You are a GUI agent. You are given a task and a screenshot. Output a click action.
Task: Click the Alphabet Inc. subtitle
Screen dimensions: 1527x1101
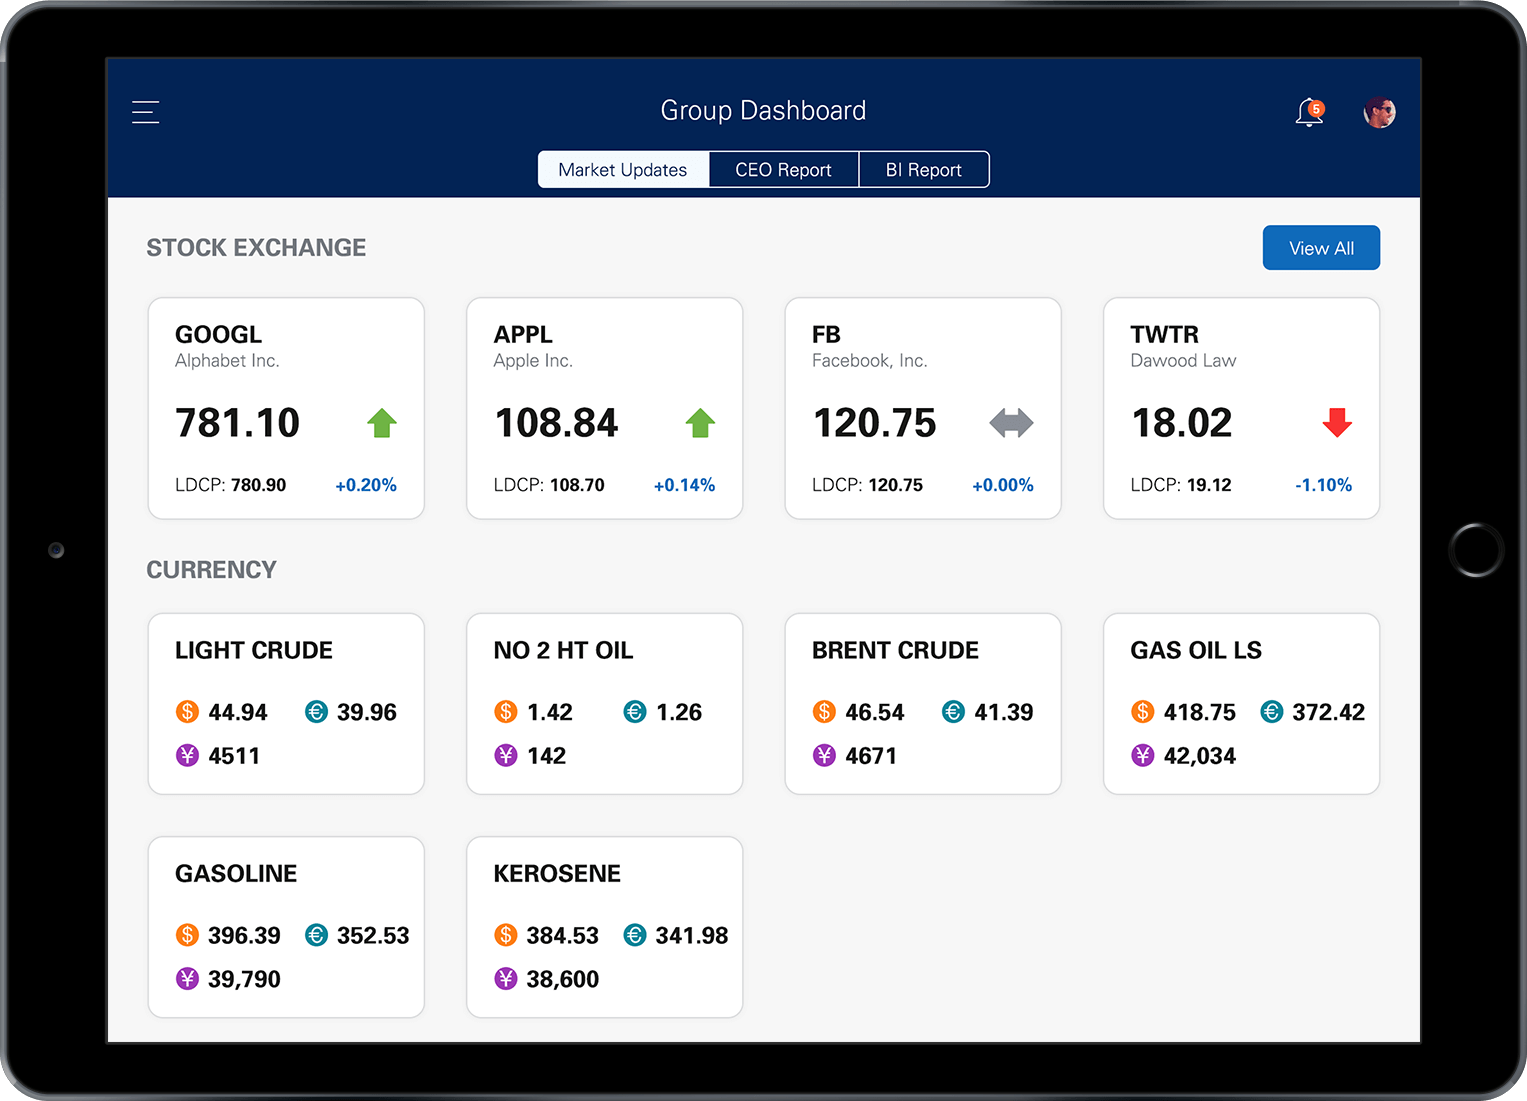point(227,361)
